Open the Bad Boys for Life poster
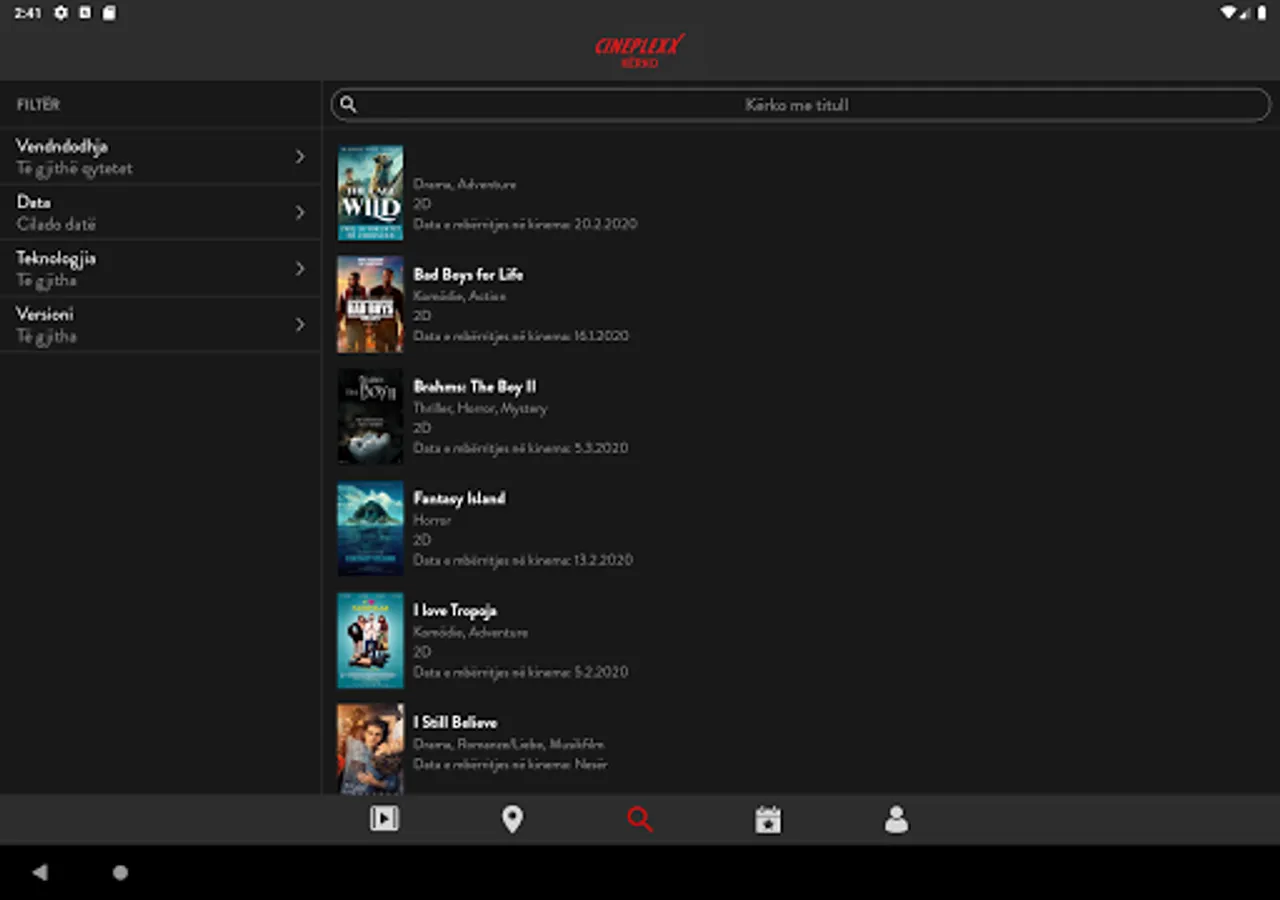The height and width of the screenshot is (900, 1280). (x=370, y=305)
